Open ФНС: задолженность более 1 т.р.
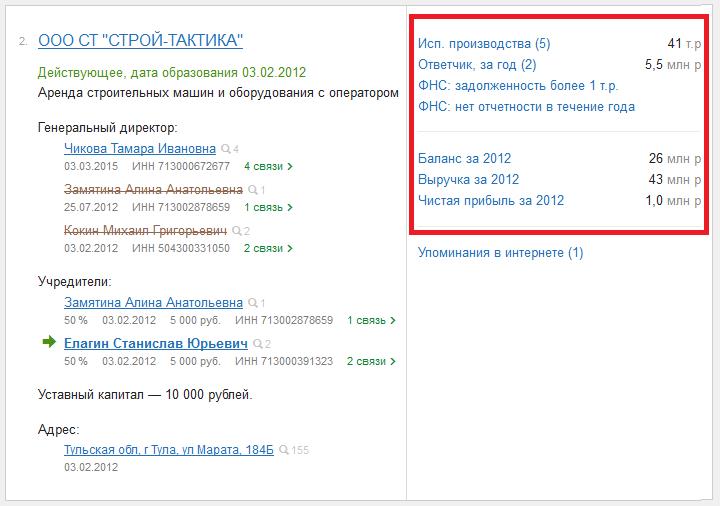Viewport: 720px width, 506px height. (x=517, y=86)
